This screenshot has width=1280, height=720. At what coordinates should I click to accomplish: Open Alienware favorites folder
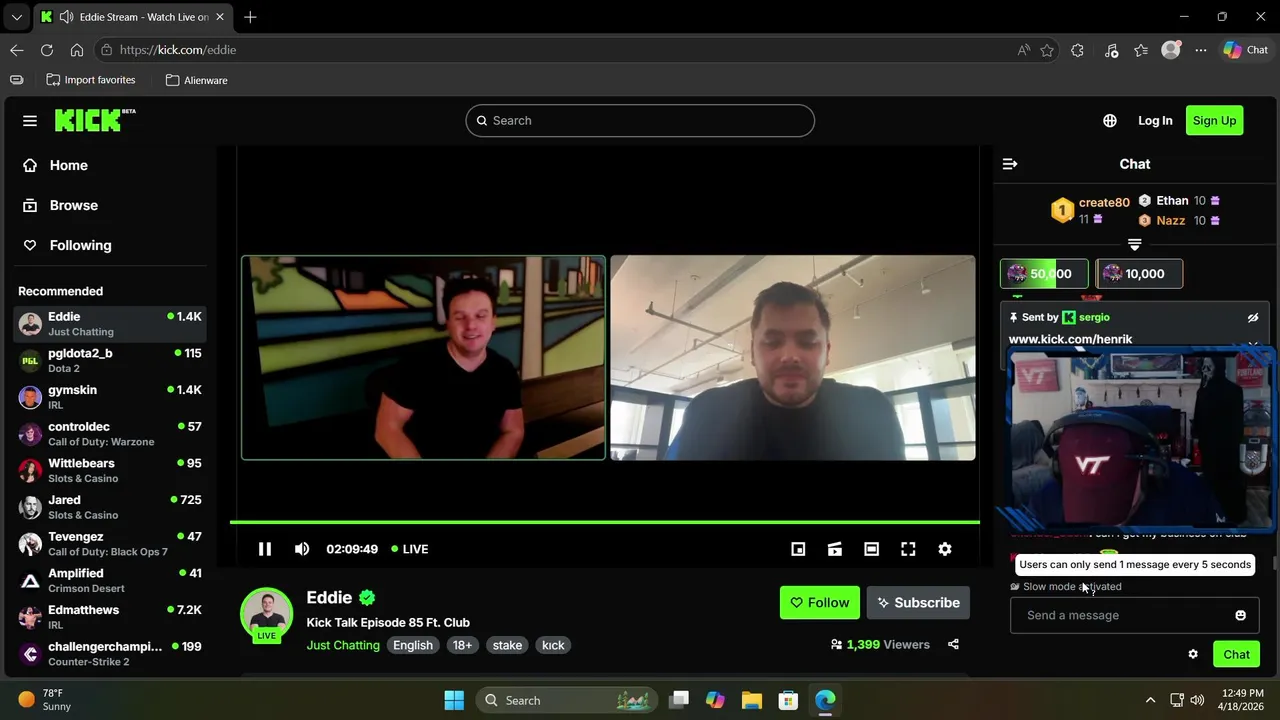pos(197,80)
